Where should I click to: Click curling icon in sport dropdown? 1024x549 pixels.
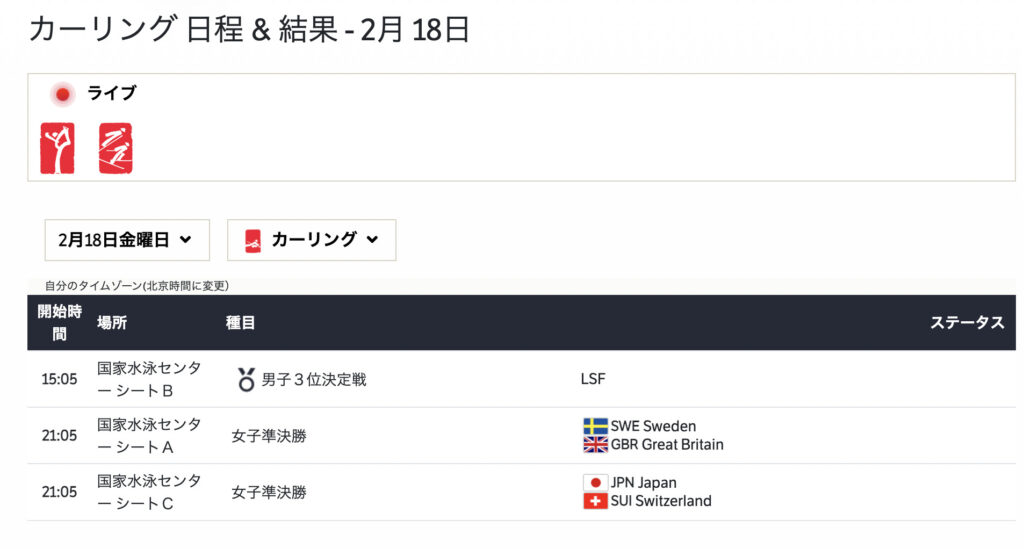(253, 240)
